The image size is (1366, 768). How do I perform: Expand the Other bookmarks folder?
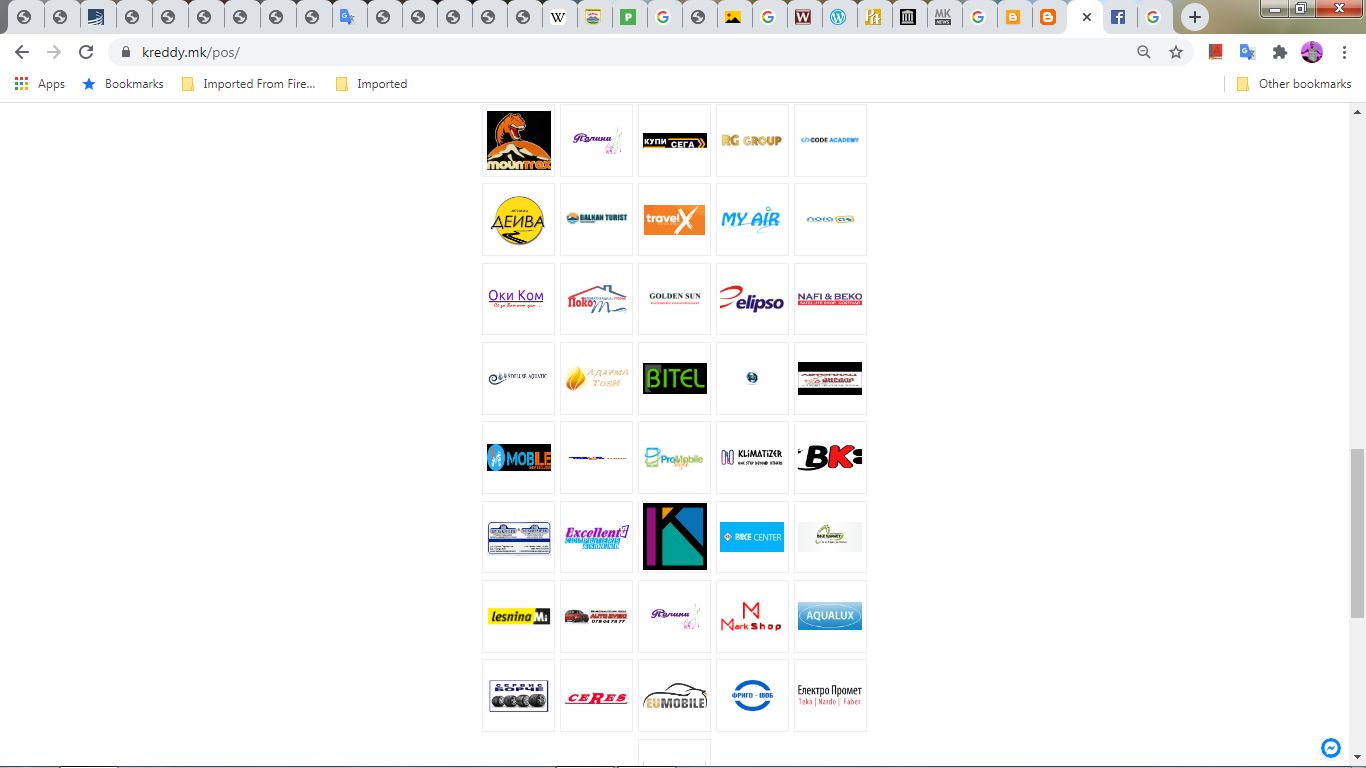click(1294, 84)
